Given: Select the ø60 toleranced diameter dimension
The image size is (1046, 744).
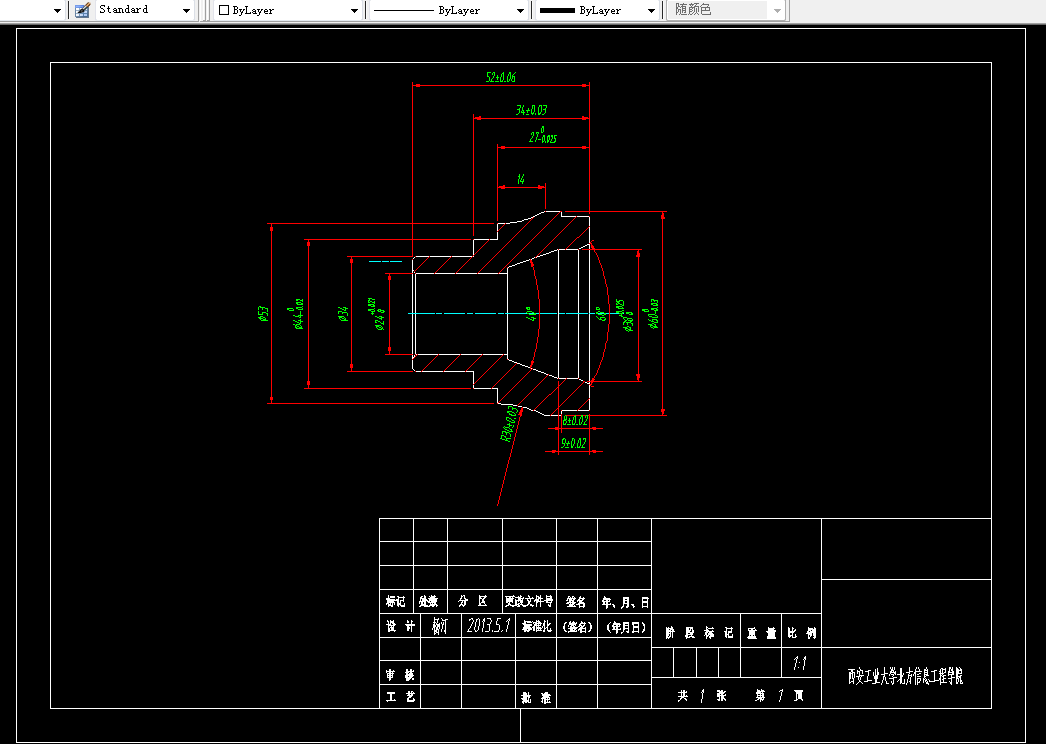Looking at the screenshot, I should point(650,314).
